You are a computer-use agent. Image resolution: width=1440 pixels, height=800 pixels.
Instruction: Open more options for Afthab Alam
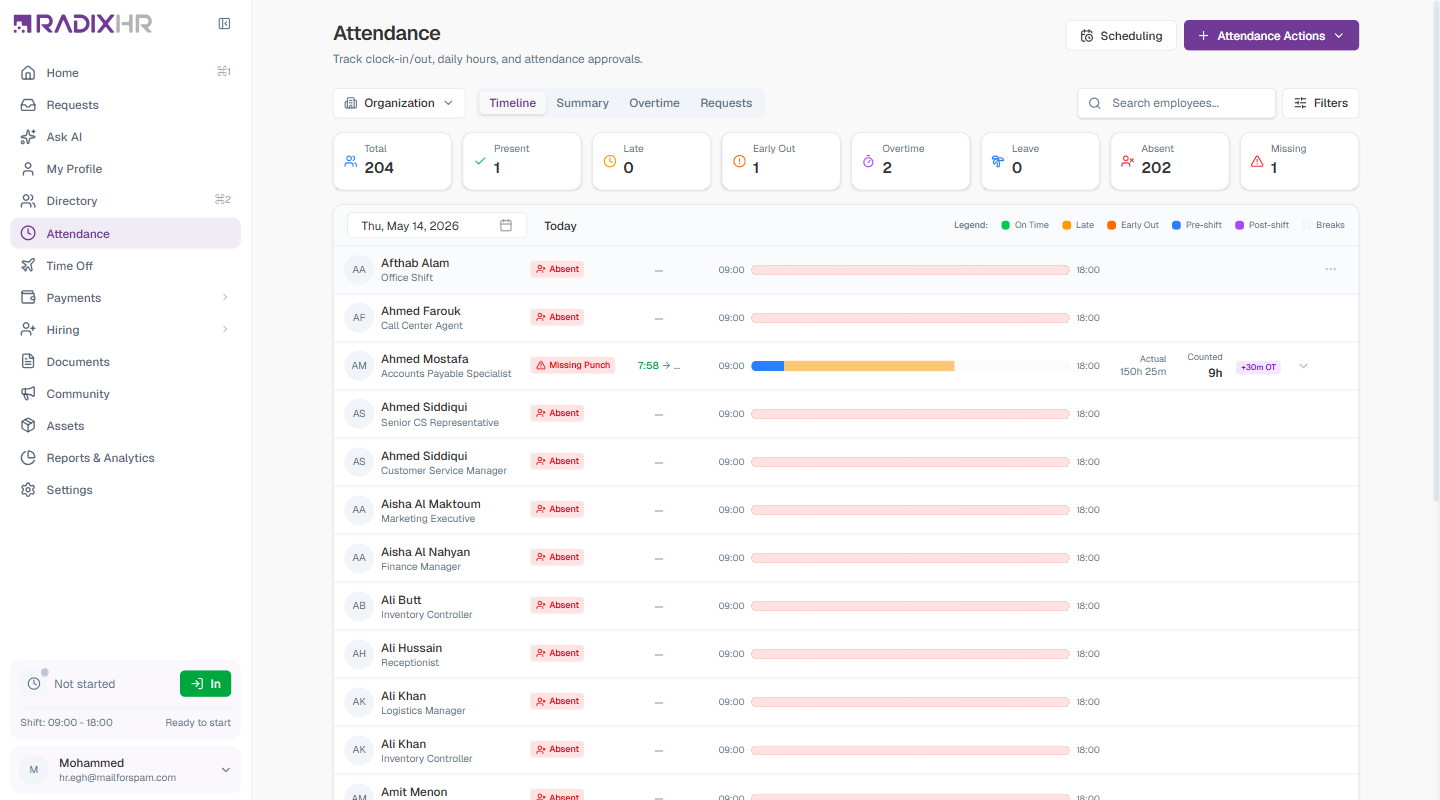(x=1330, y=269)
